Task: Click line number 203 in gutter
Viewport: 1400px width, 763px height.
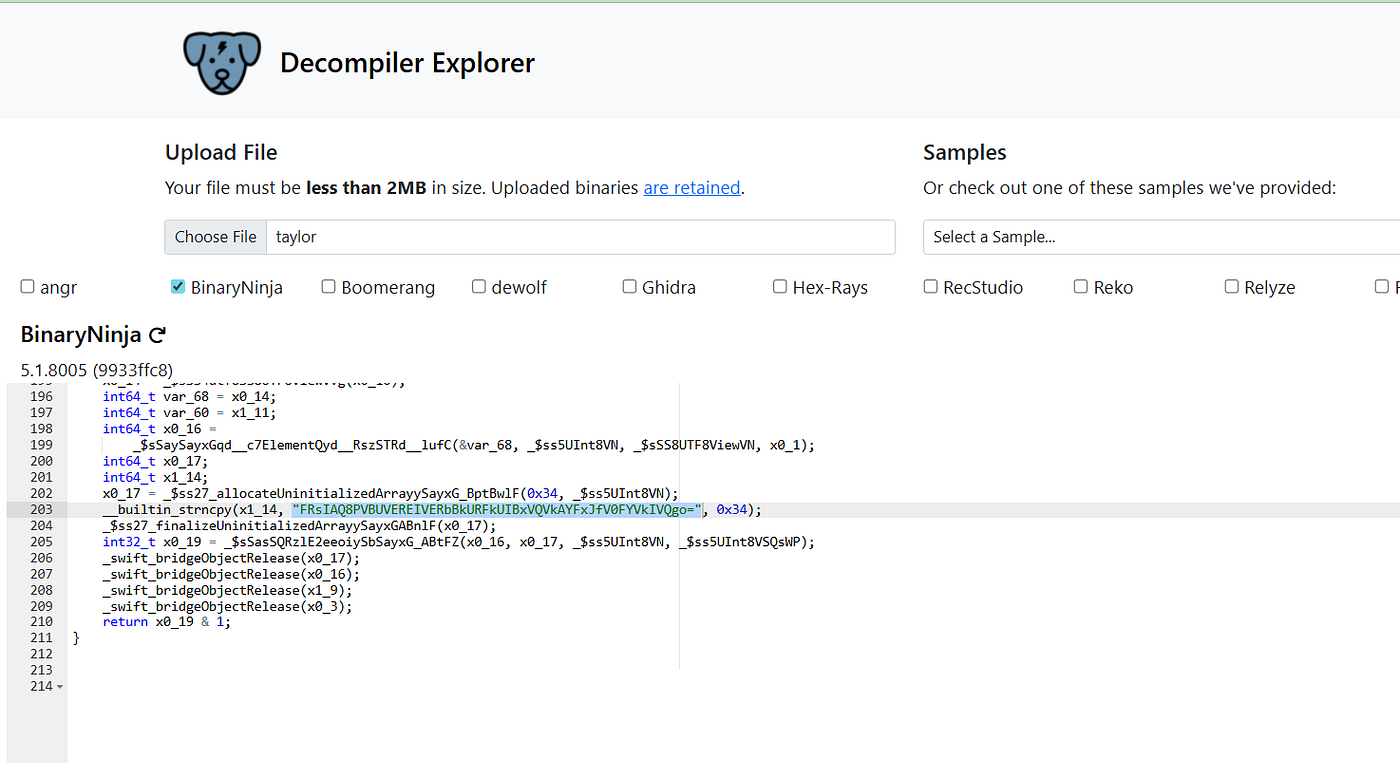Action: [x=41, y=510]
